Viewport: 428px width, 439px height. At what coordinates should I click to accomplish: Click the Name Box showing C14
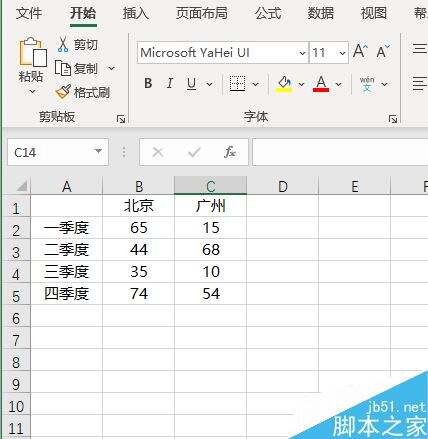[58, 152]
